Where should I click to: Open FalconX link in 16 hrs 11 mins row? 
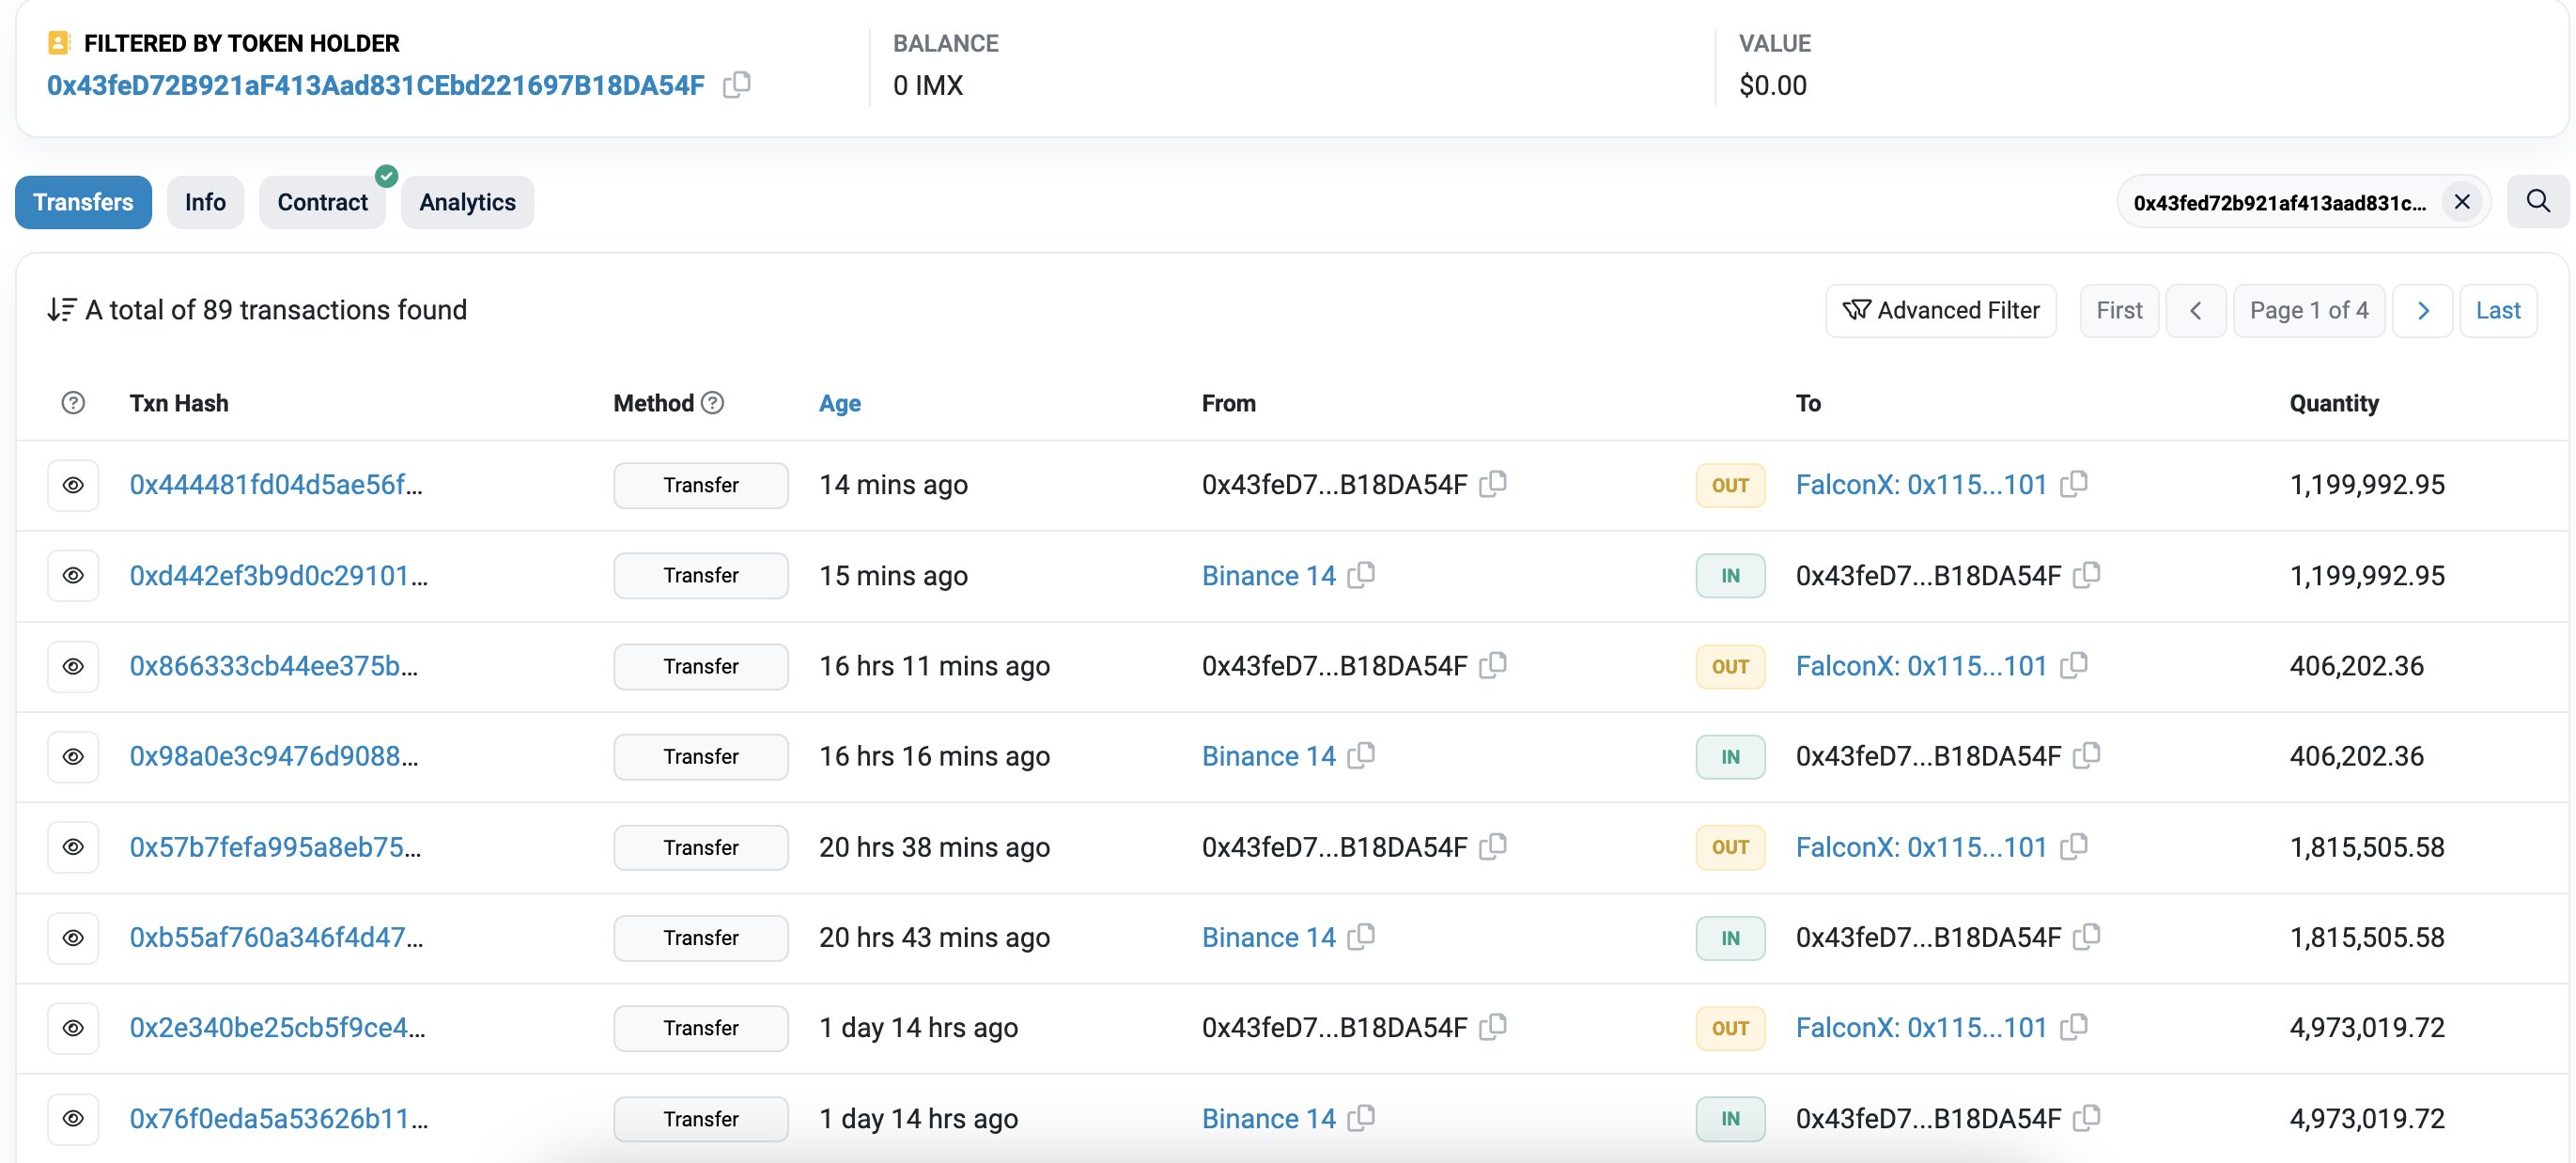pyautogui.click(x=1921, y=666)
